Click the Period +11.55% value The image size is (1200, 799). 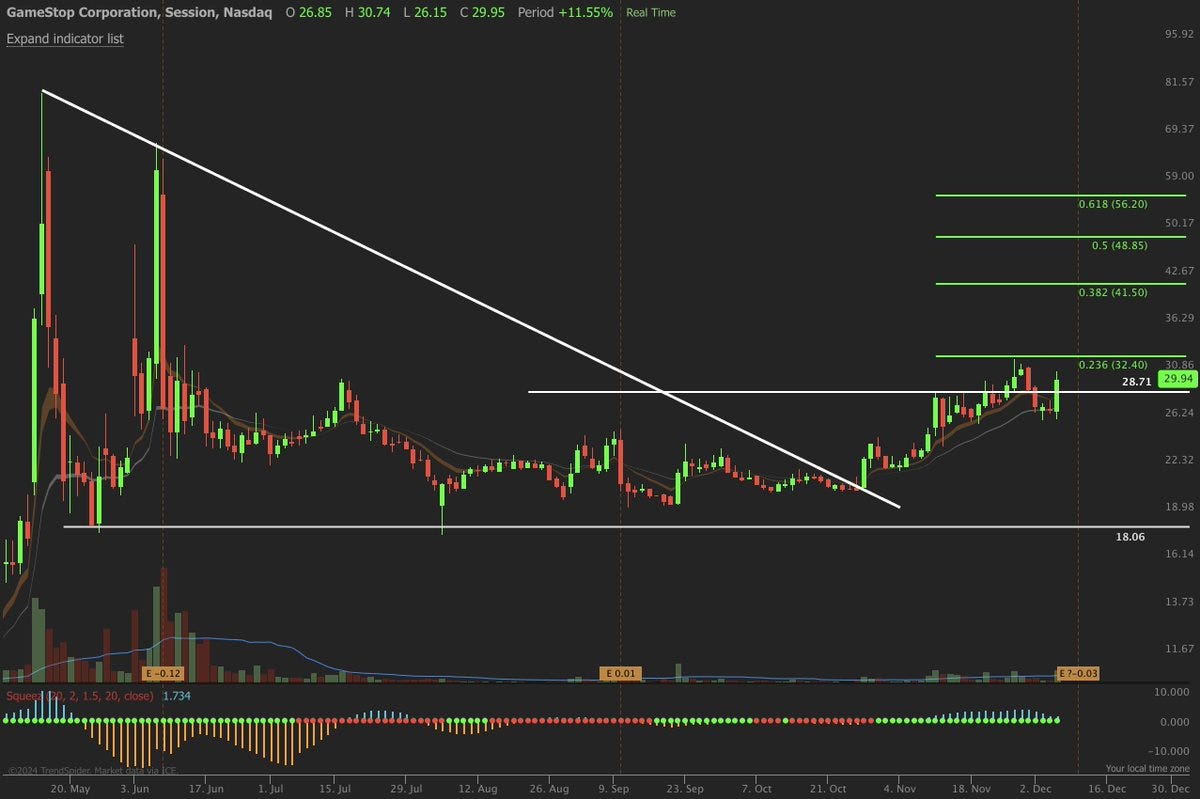click(565, 13)
